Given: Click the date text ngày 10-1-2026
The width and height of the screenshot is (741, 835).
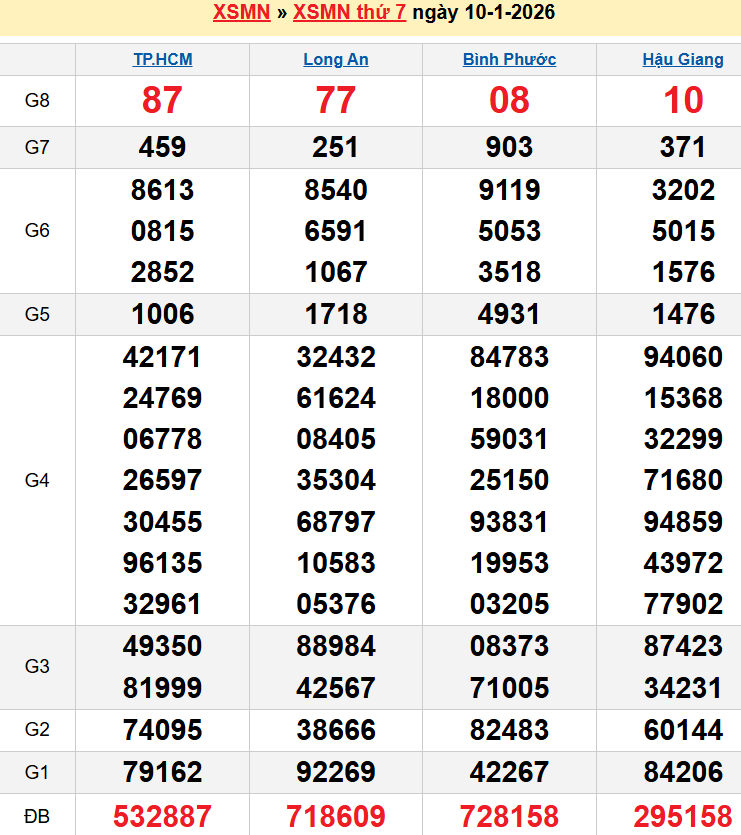Looking at the screenshot, I should point(484,13).
